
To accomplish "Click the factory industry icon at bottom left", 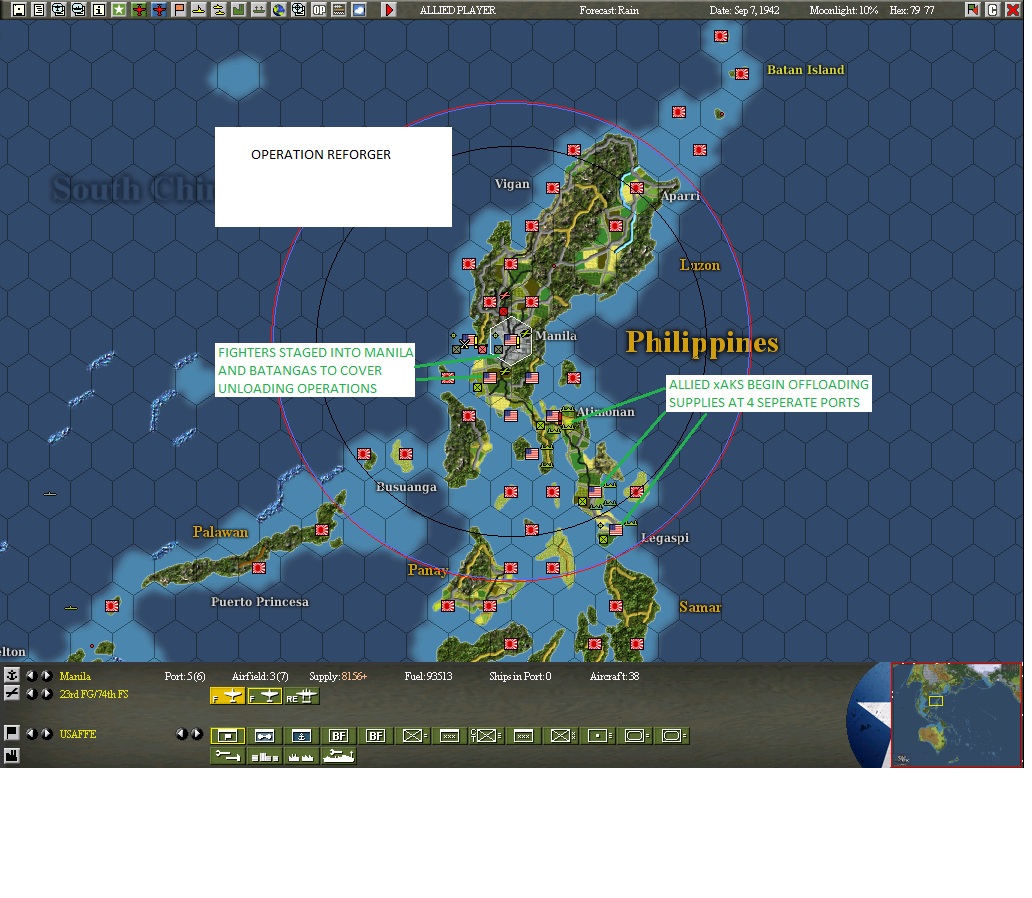I will click(11, 755).
